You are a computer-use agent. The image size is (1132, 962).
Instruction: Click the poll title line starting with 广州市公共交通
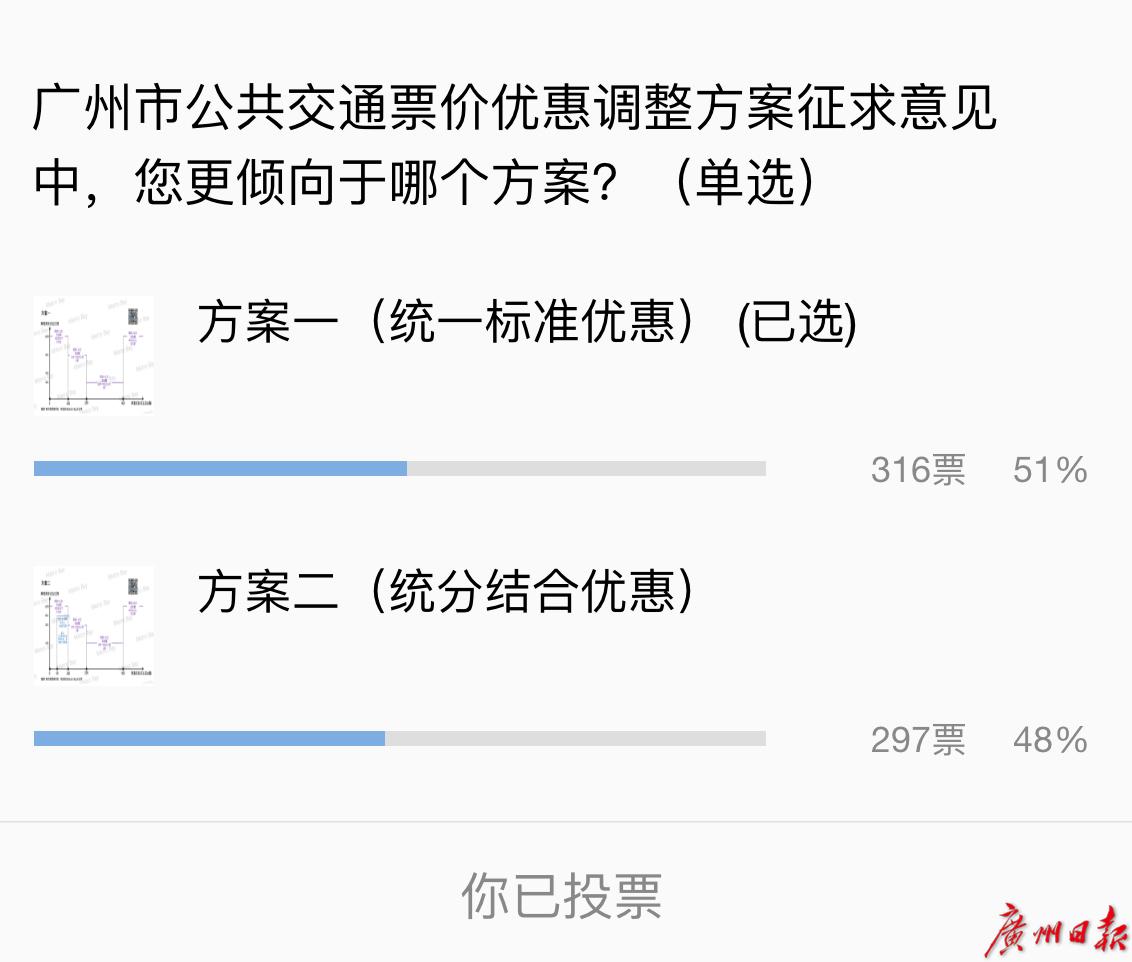point(515,109)
